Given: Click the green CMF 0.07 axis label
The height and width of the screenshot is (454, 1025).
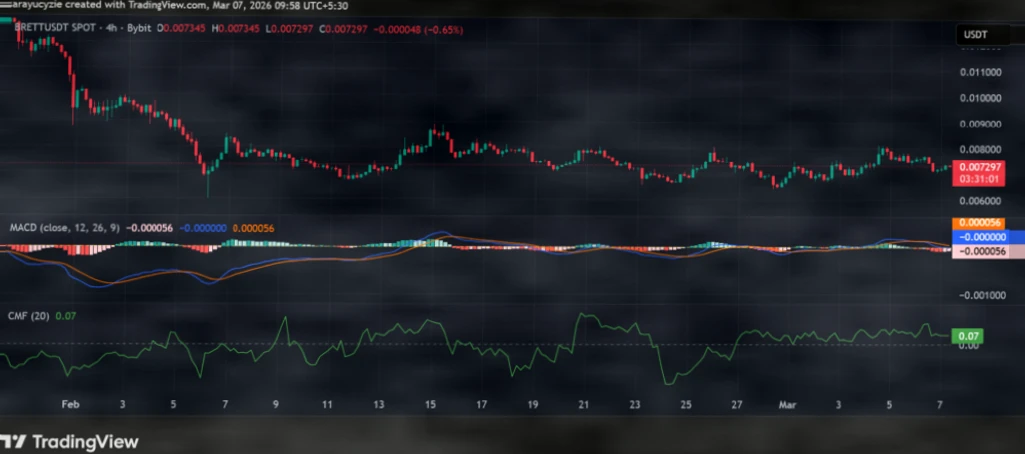Looking at the screenshot, I should coord(967,337).
